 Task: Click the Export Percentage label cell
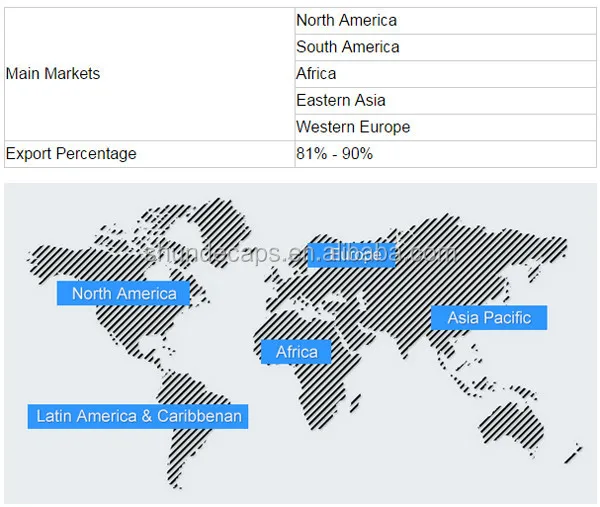pos(150,154)
